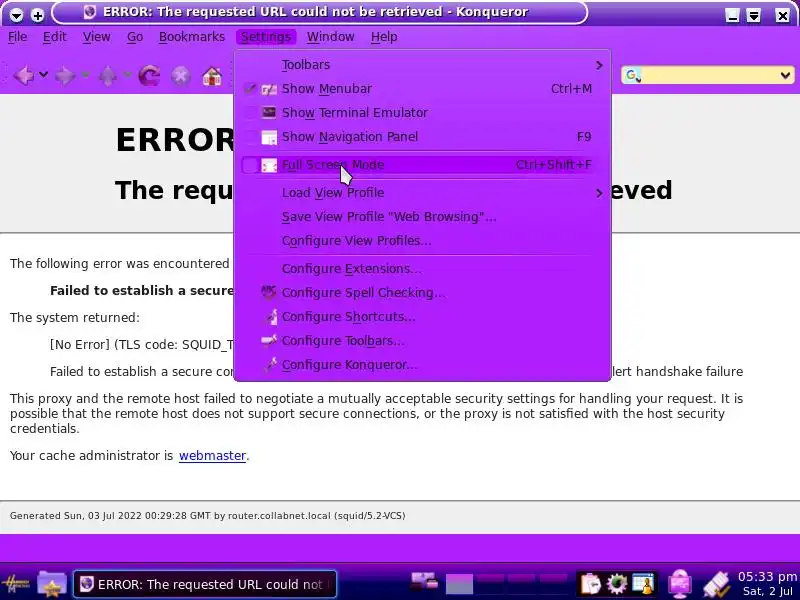Click the plus button in title bar
Viewport: 800px width, 600px height.
(37, 15)
